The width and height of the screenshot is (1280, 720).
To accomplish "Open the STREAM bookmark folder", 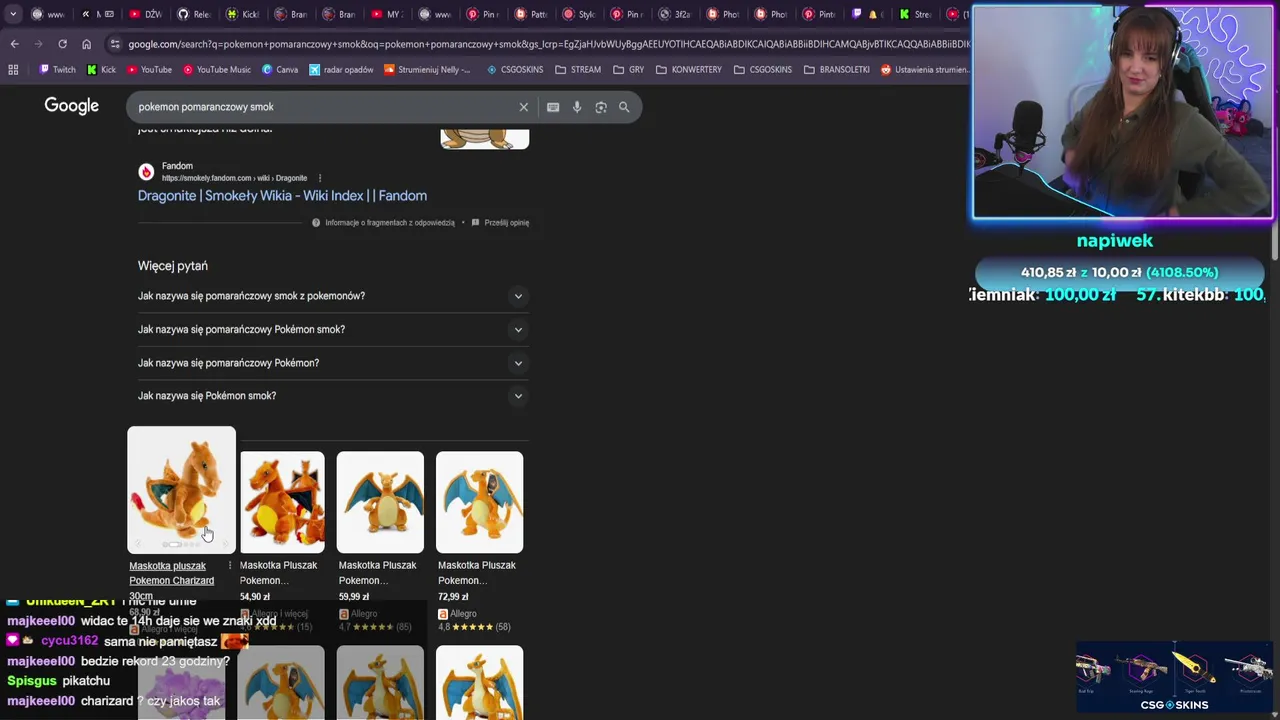I will click(x=577, y=70).
